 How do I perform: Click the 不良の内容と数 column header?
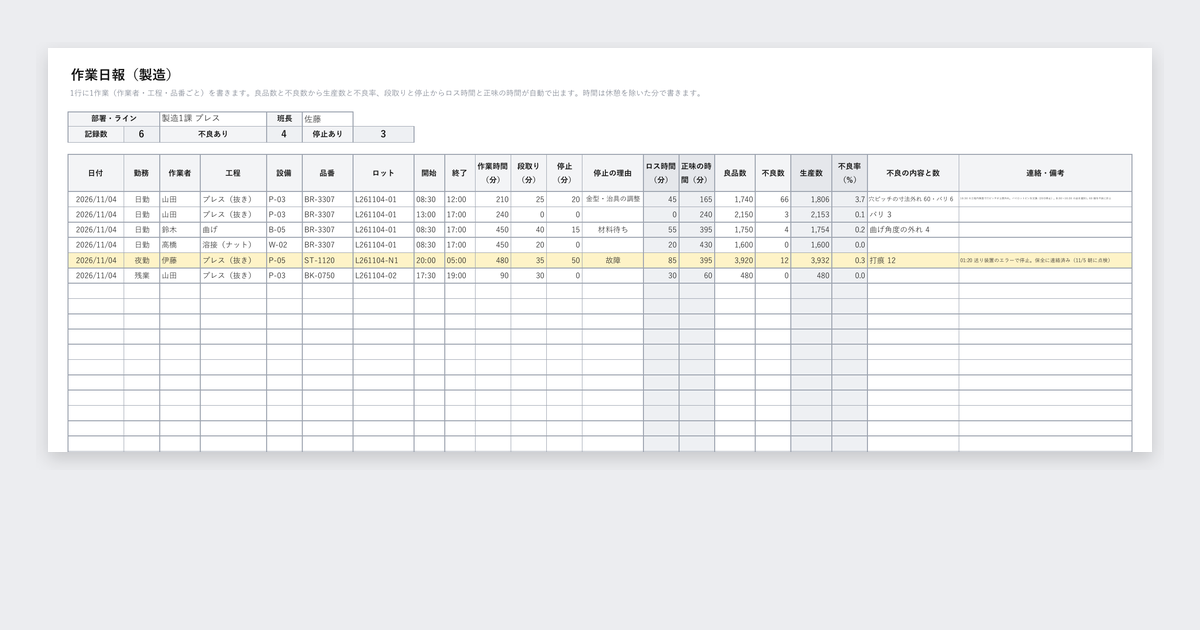pyautogui.click(x=913, y=173)
